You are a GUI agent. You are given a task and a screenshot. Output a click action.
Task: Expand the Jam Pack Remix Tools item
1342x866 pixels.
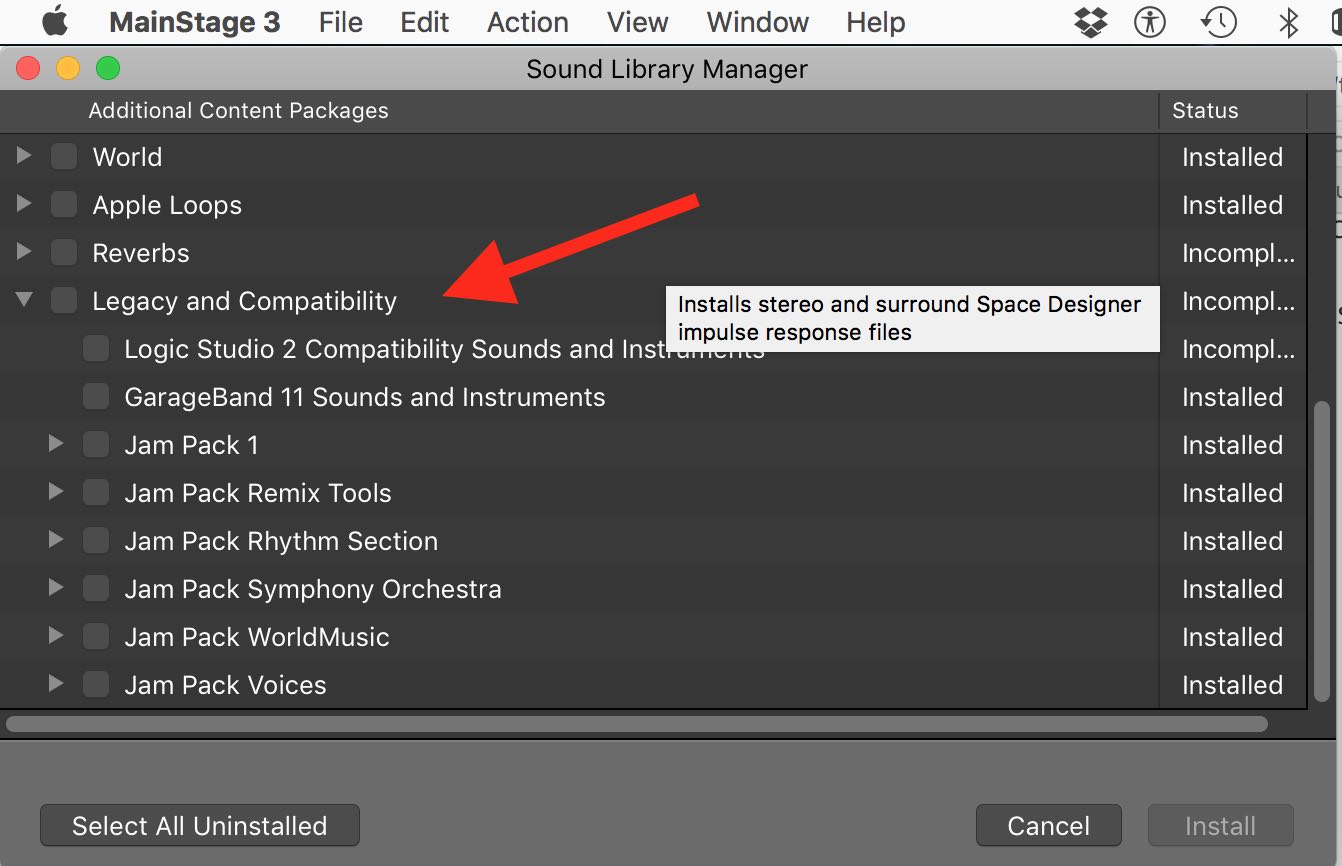pyautogui.click(x=56, y=492)
